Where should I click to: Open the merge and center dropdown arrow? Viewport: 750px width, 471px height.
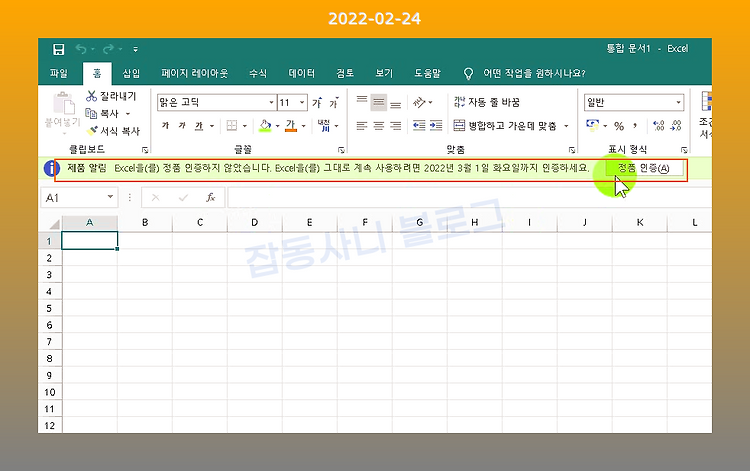[566, 126]
